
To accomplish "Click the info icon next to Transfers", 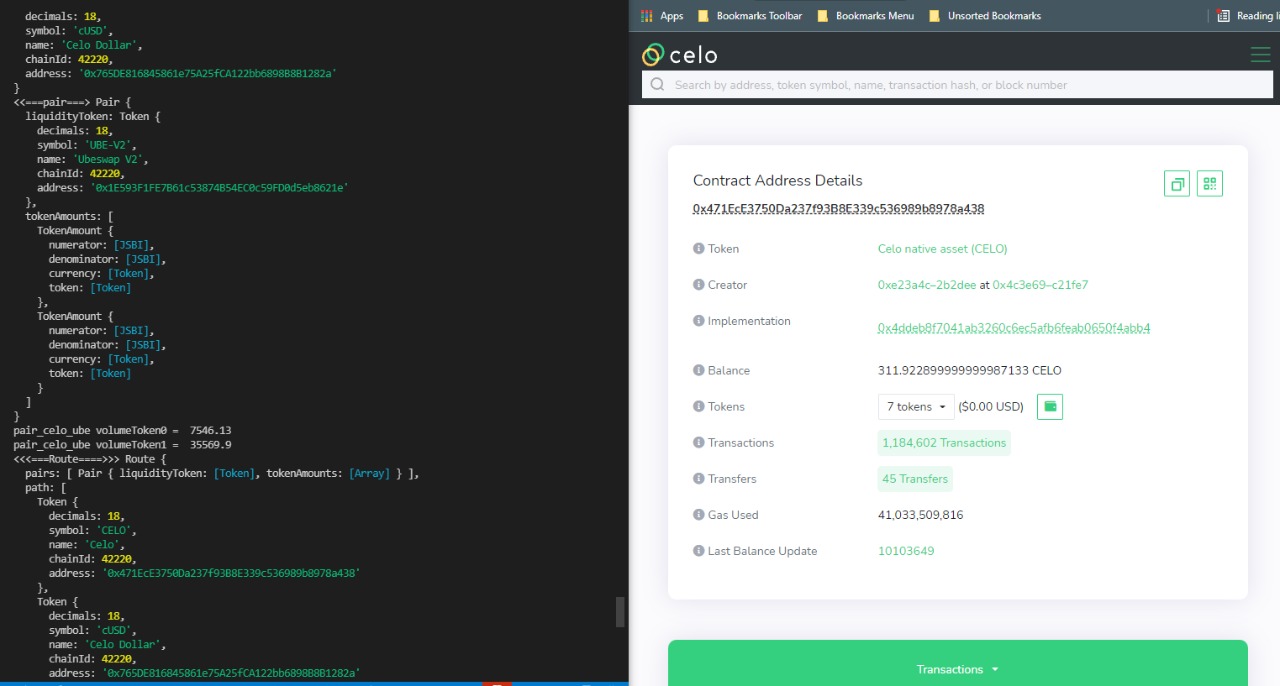I will click(x=698, y=478).
